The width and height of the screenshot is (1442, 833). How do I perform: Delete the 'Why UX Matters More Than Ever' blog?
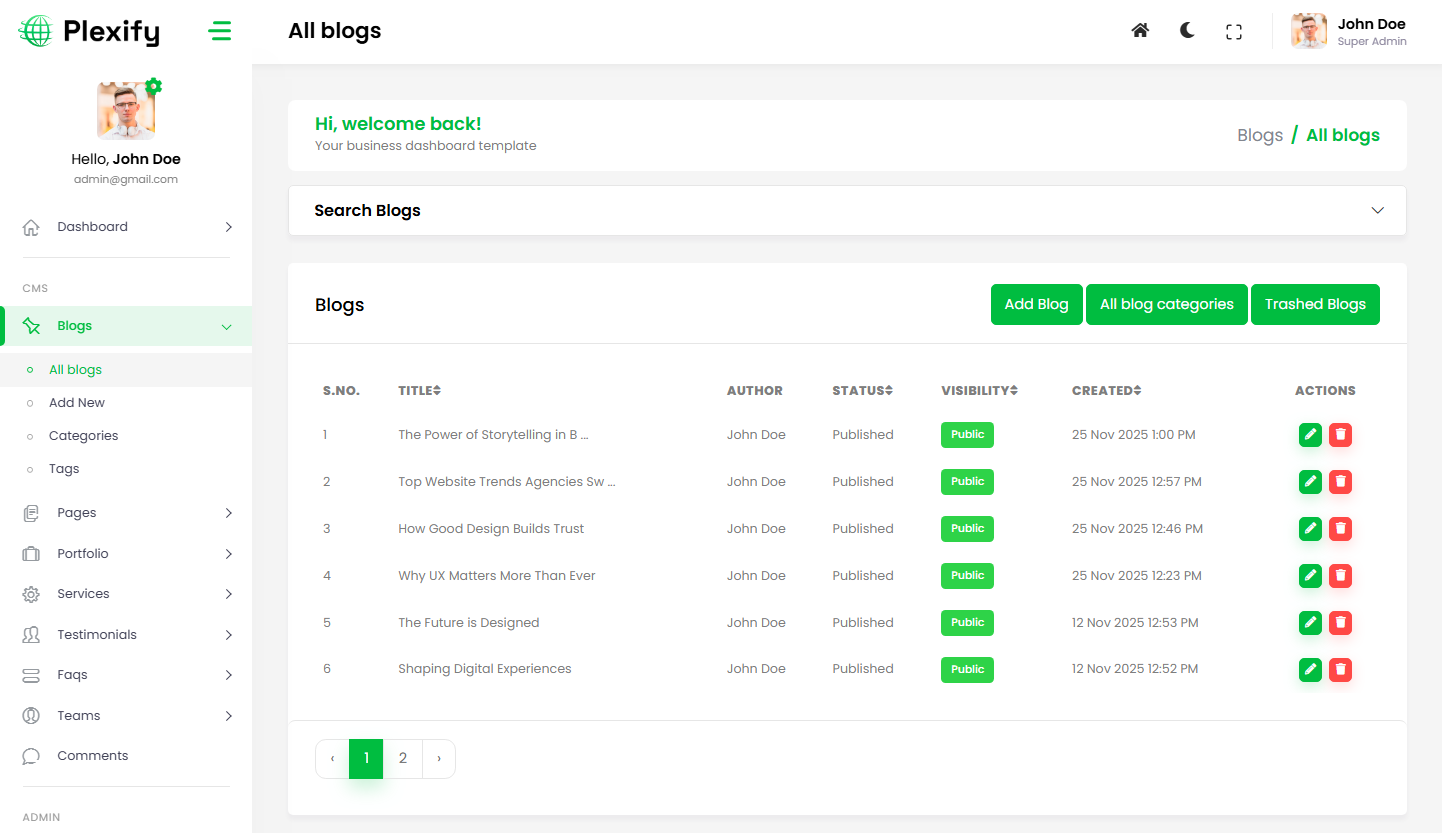(1341, 576)
